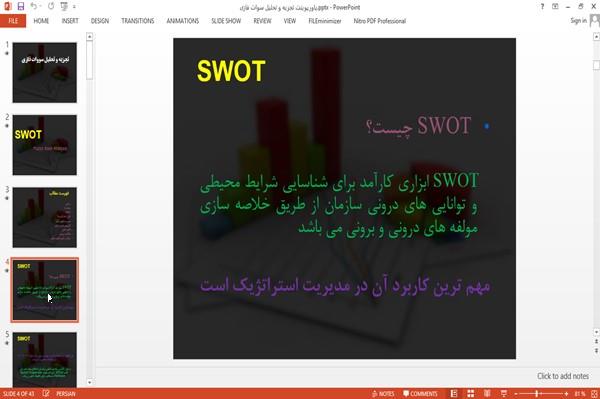This screenshot has height=399, width=600.
Task: Select slide 5 thumbnail
Action: [x=45, y=360]
